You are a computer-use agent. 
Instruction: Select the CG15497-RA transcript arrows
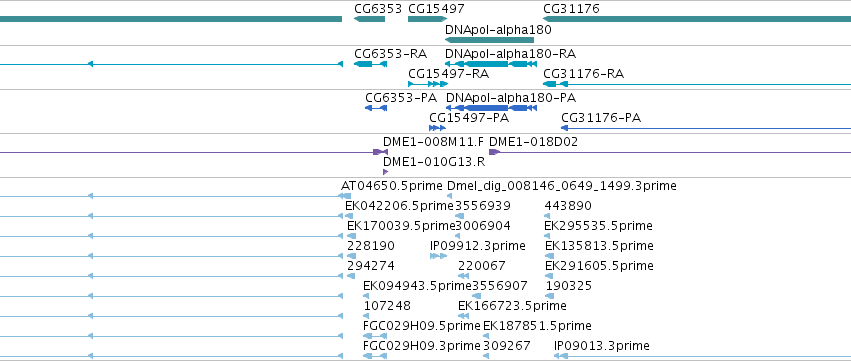click(428, 84)
